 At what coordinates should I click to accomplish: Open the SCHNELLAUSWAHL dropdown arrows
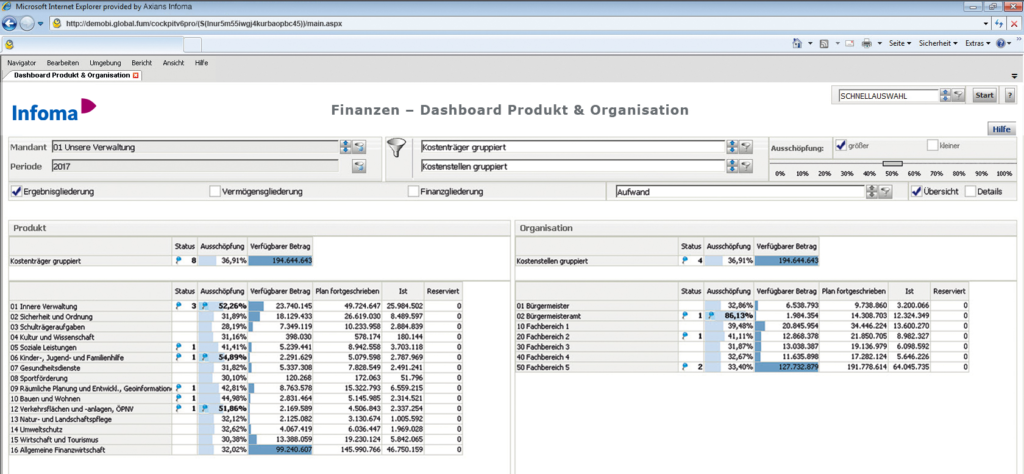[945, 95]
